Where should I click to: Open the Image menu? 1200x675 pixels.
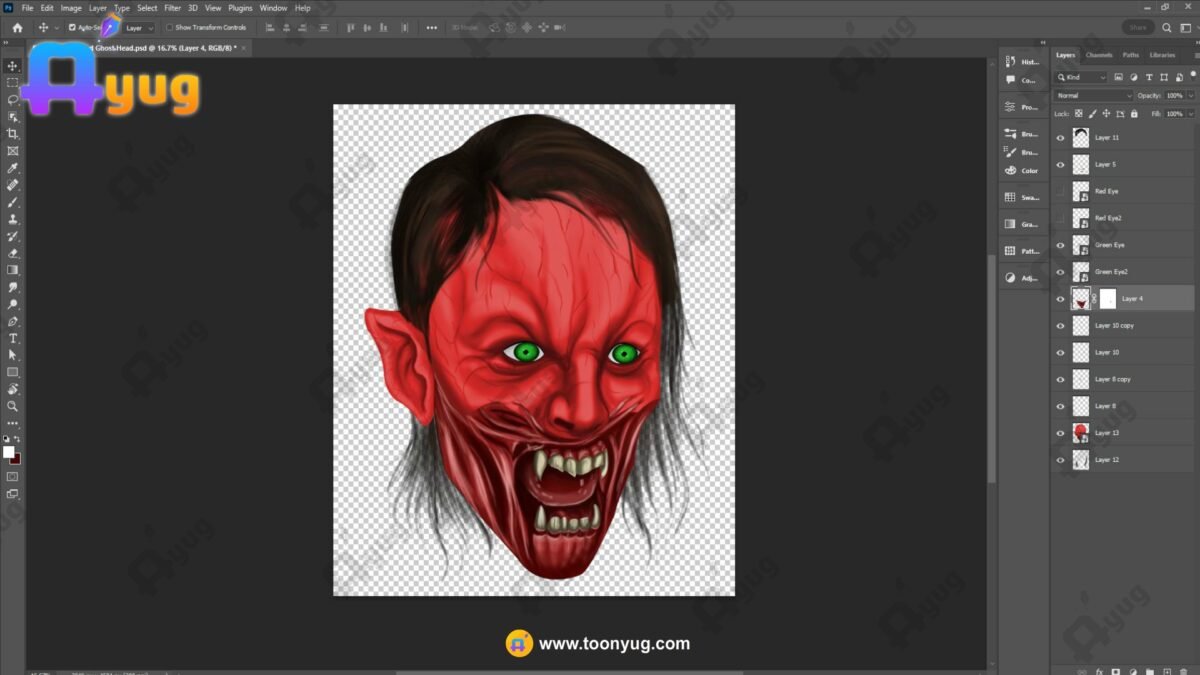pos(71,8)
